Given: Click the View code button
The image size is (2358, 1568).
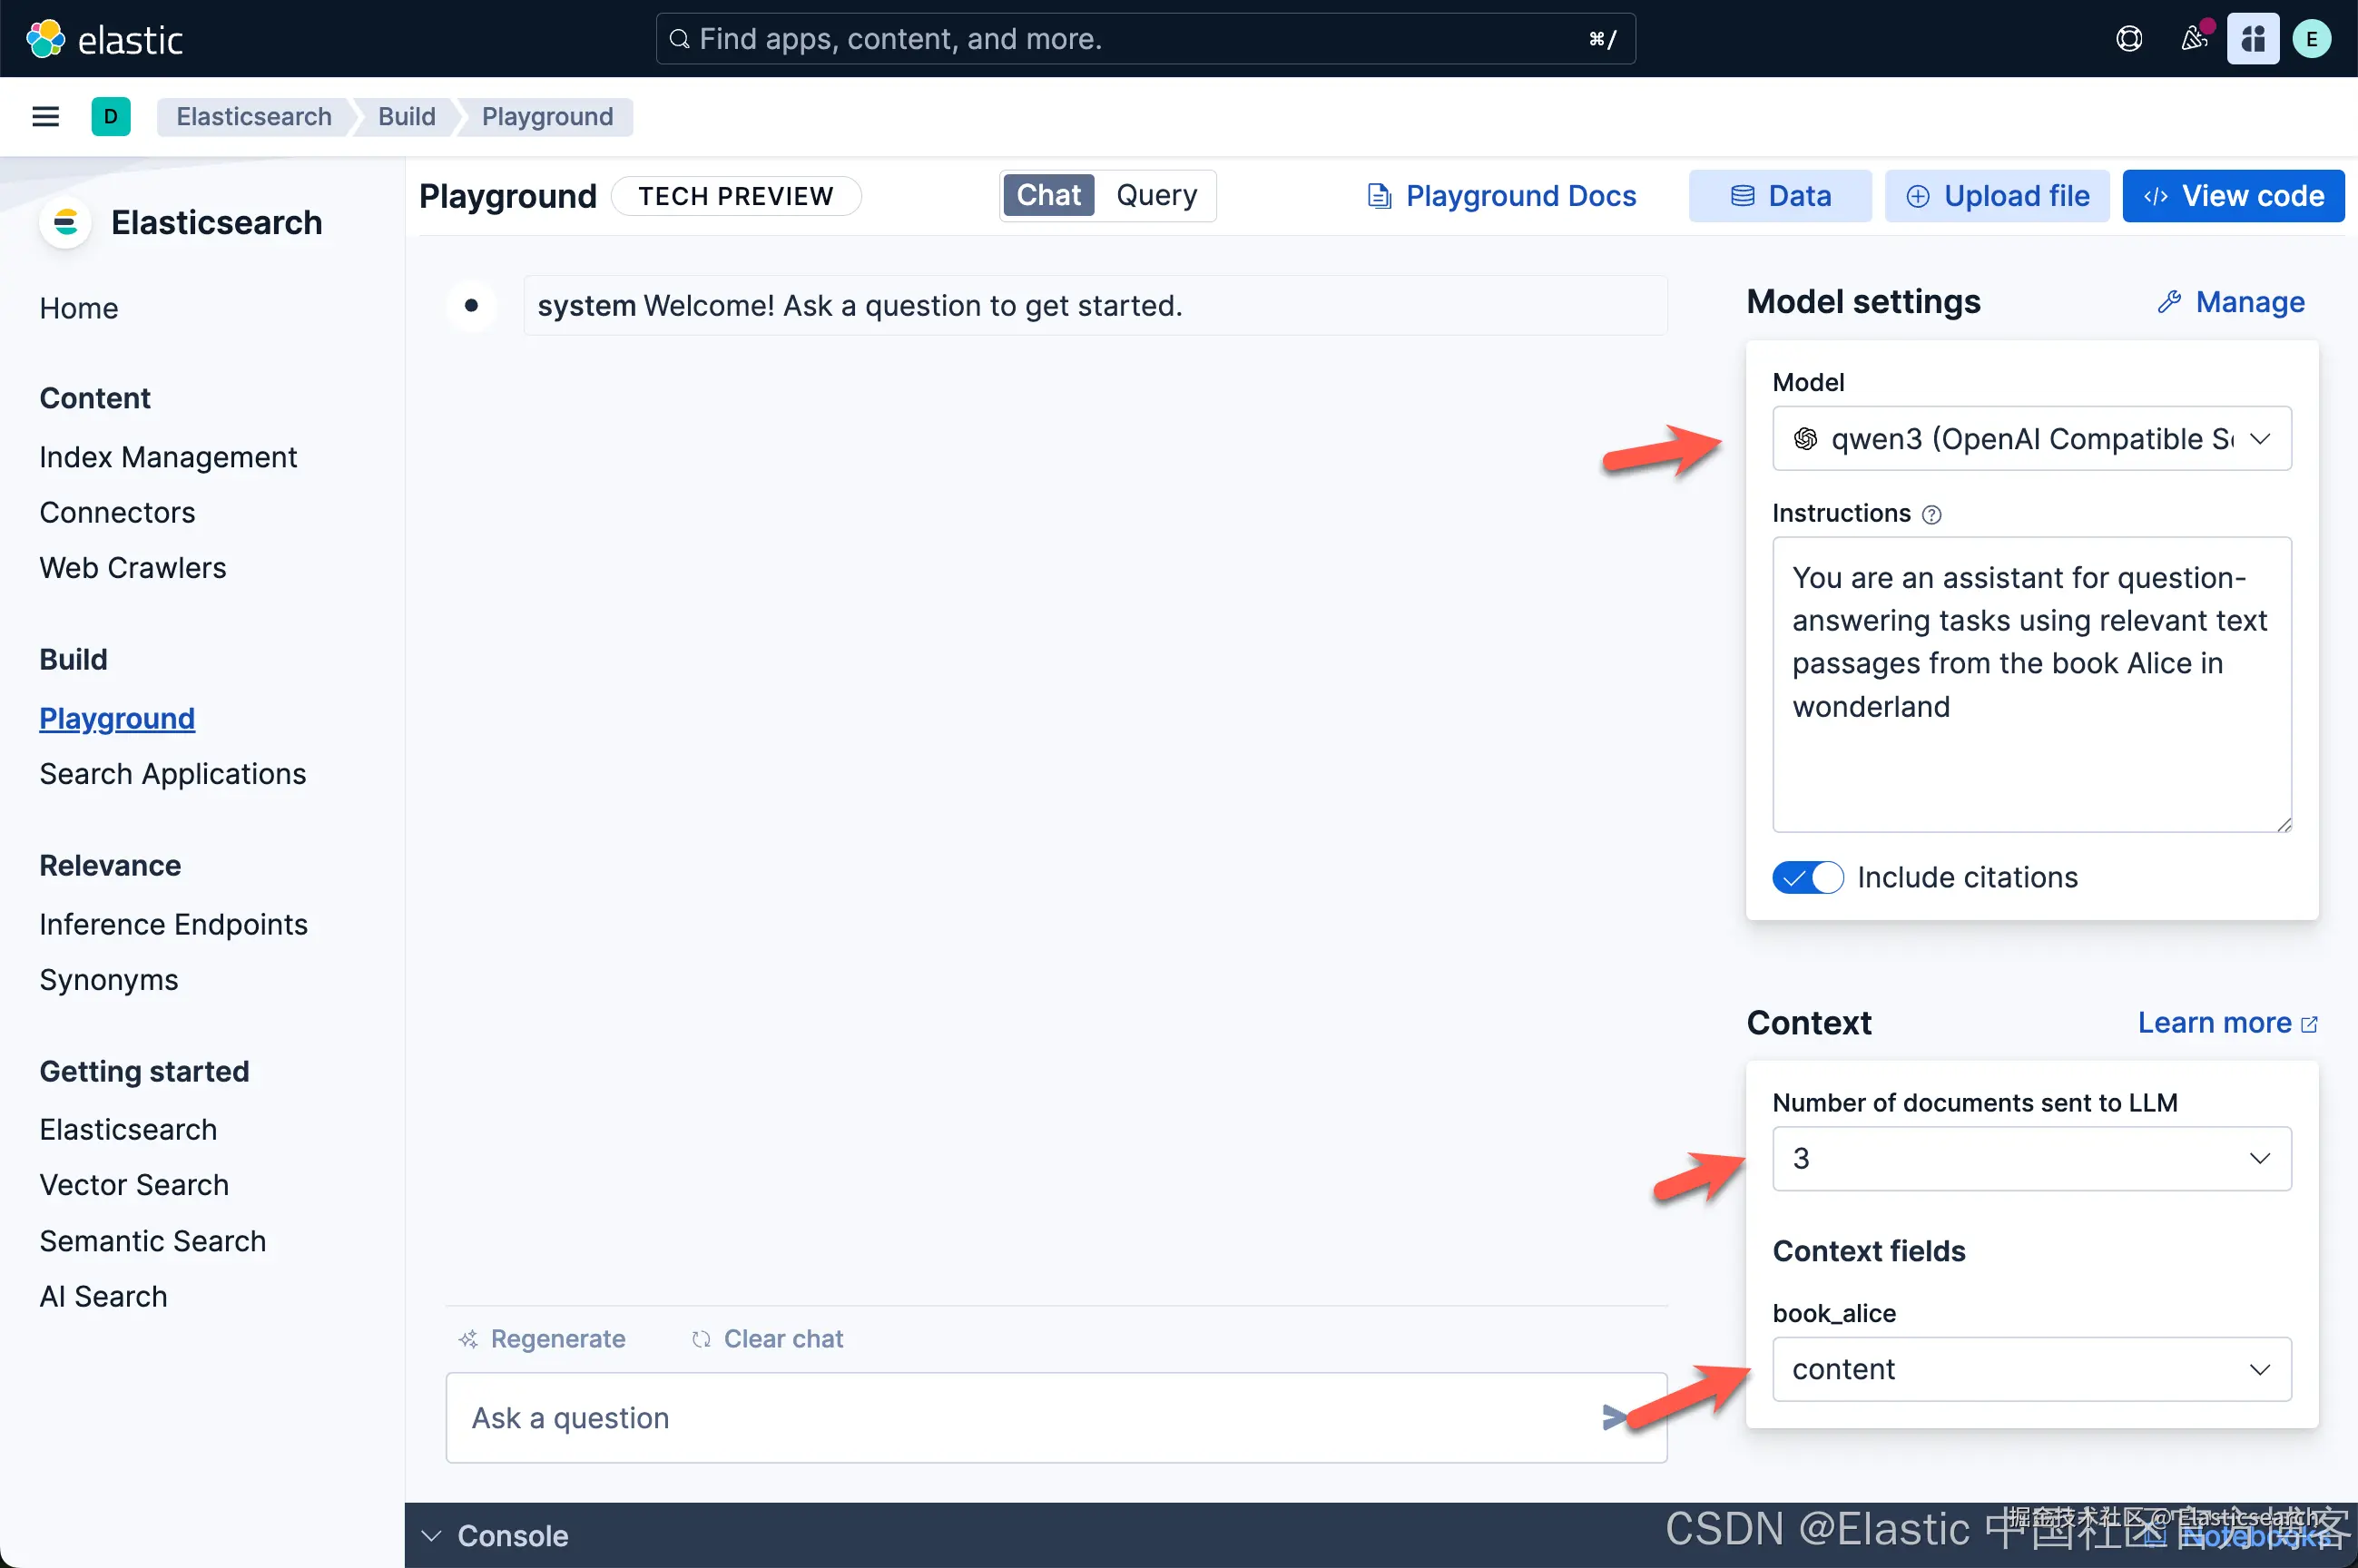Looking at the screenshot, I should tap(2233, 196).
